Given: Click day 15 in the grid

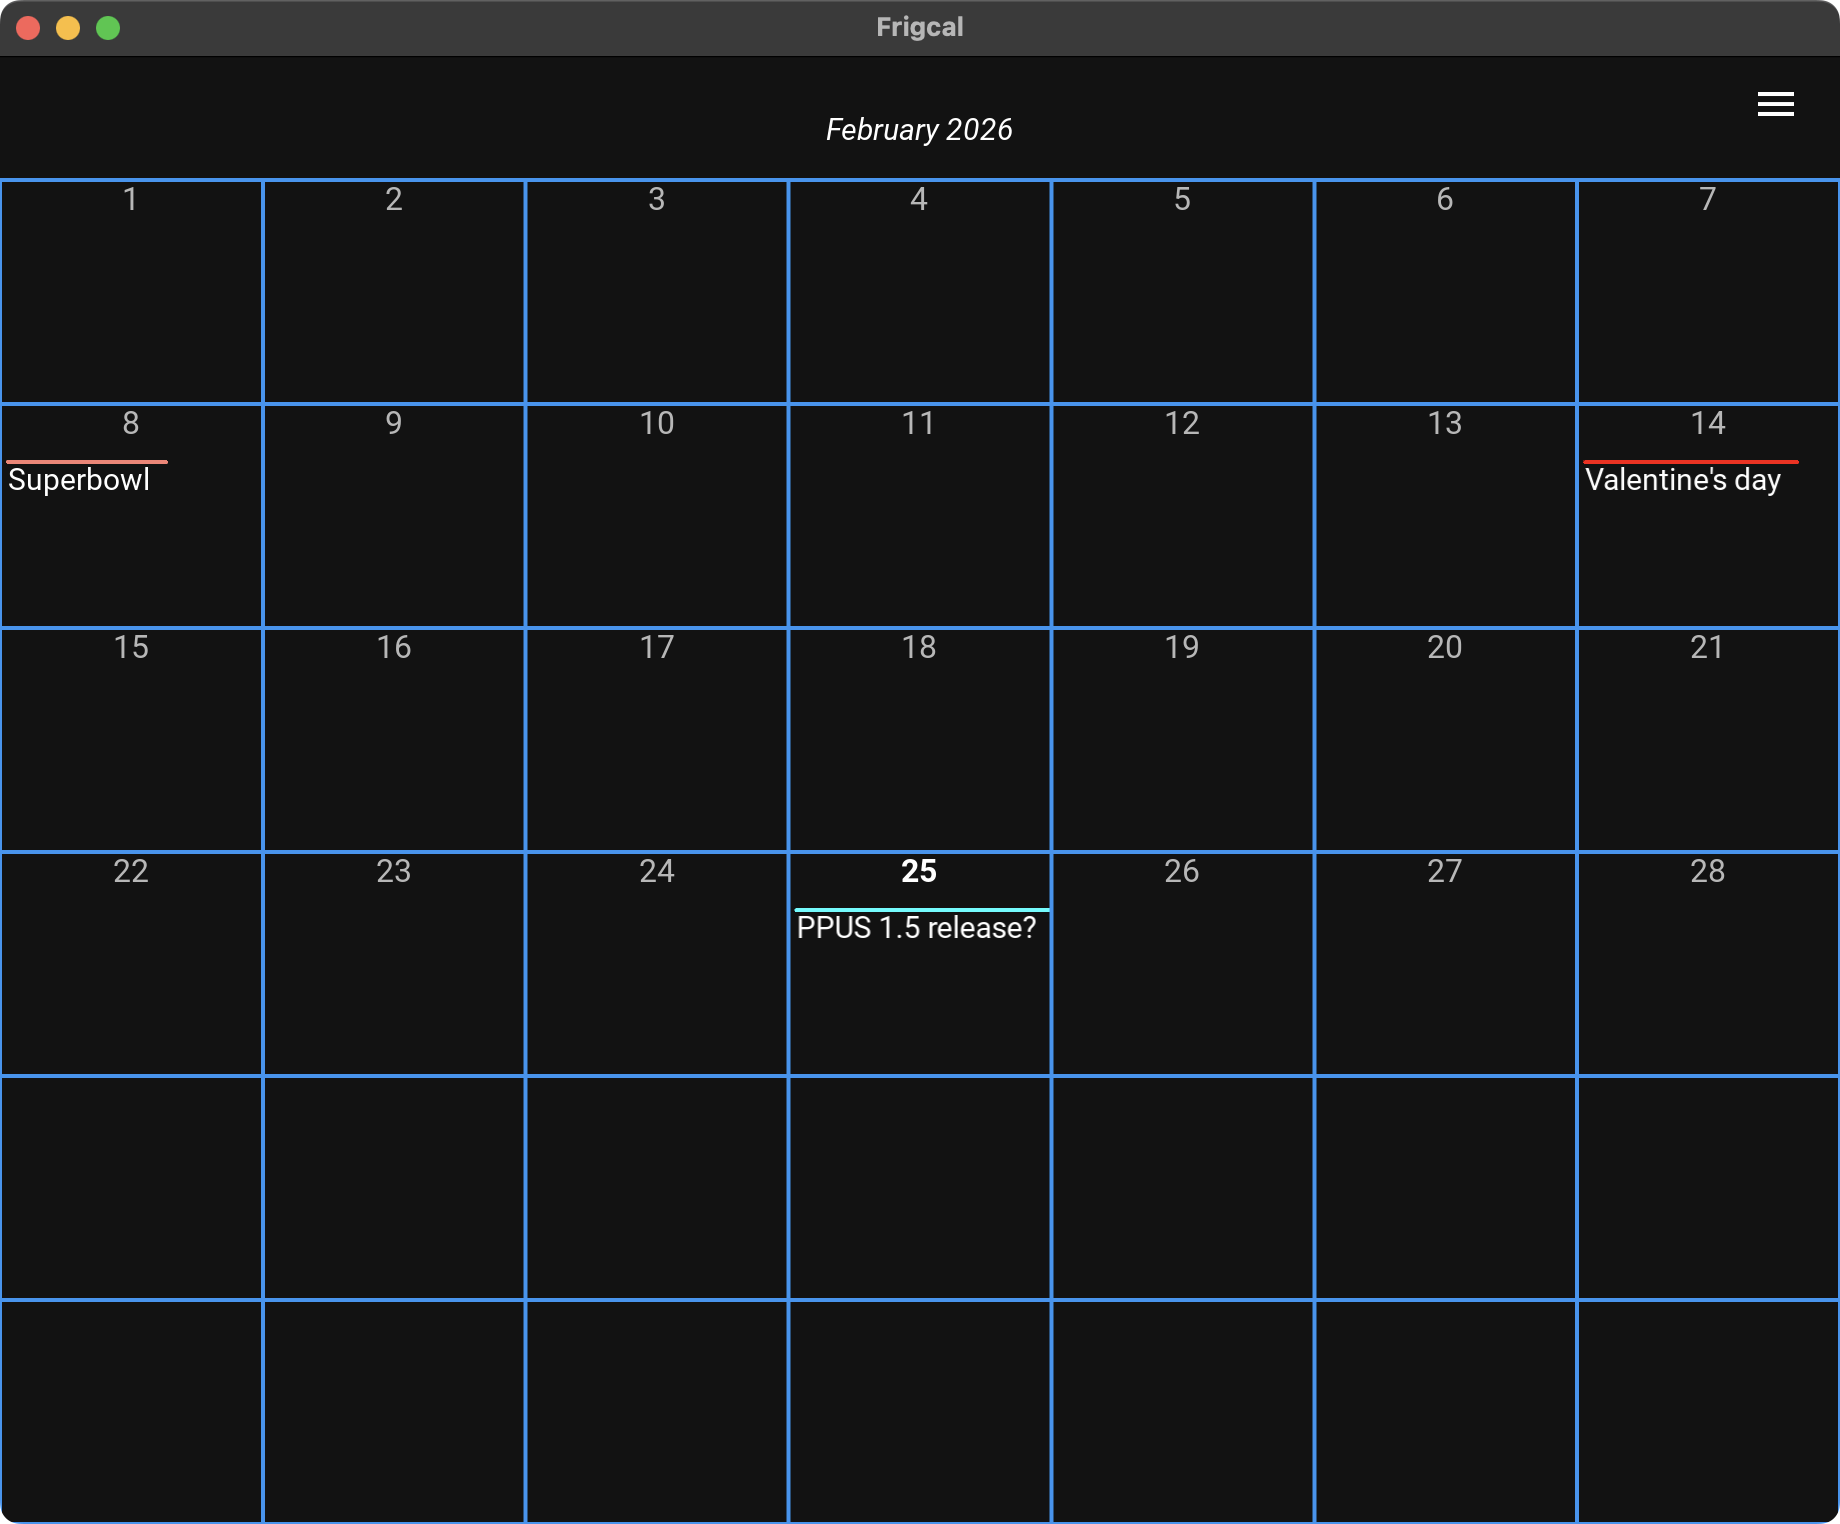Looking at the screenshot, I should tap(131, 740).
